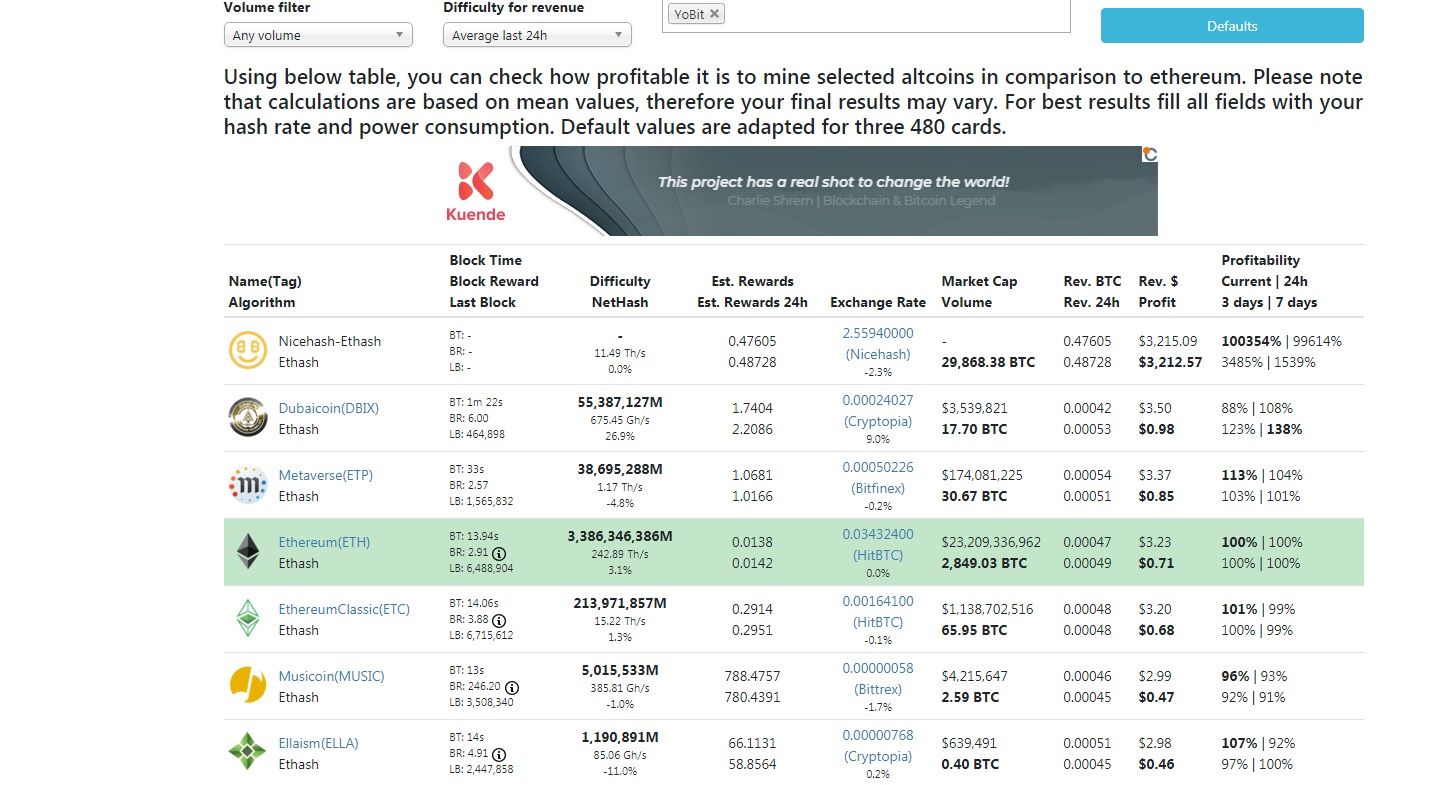The width and height of the screenshot is (1444, 785).
Task: Click Ellaism block reward info icon
Action: (499, 754)
